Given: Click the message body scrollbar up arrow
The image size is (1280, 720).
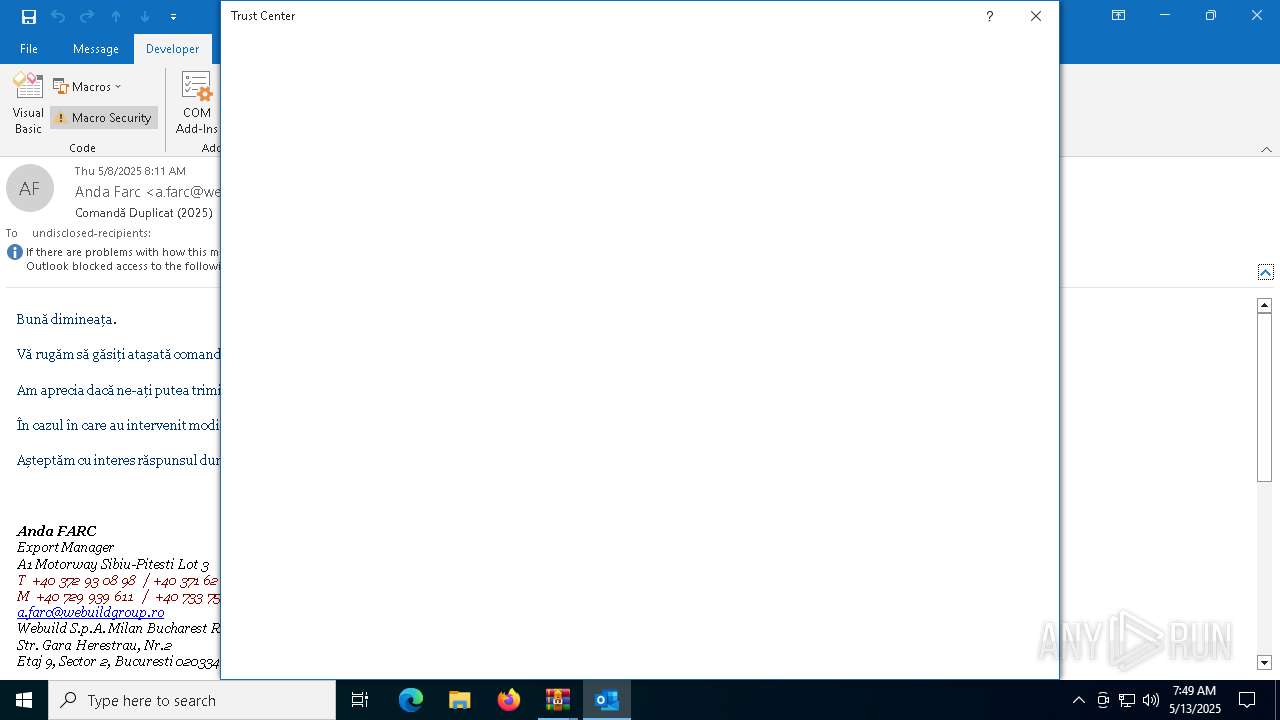Looking at the screenshot, I should pos(1264,305).
